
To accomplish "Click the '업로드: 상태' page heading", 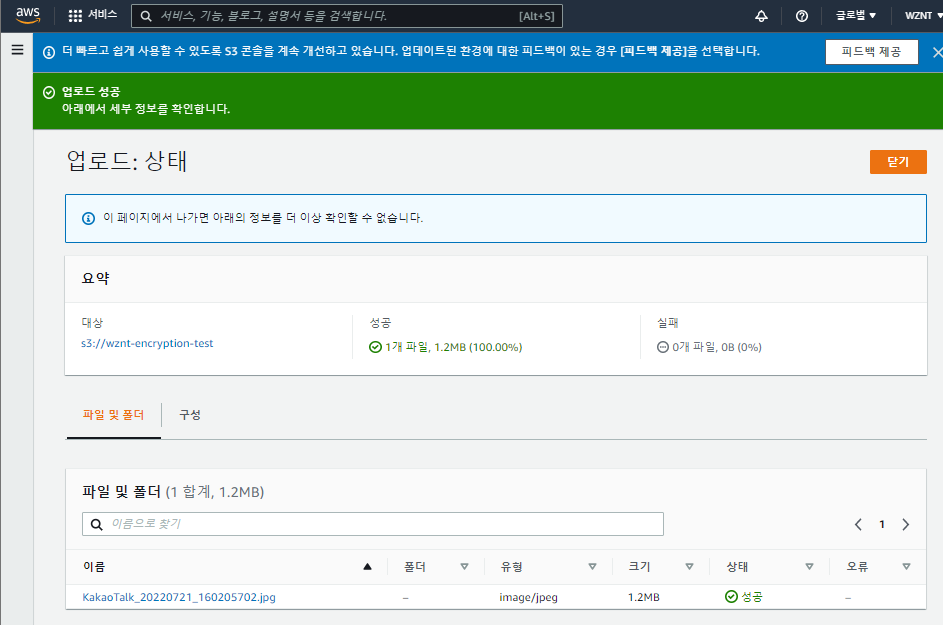I will (x=127, y=161).
